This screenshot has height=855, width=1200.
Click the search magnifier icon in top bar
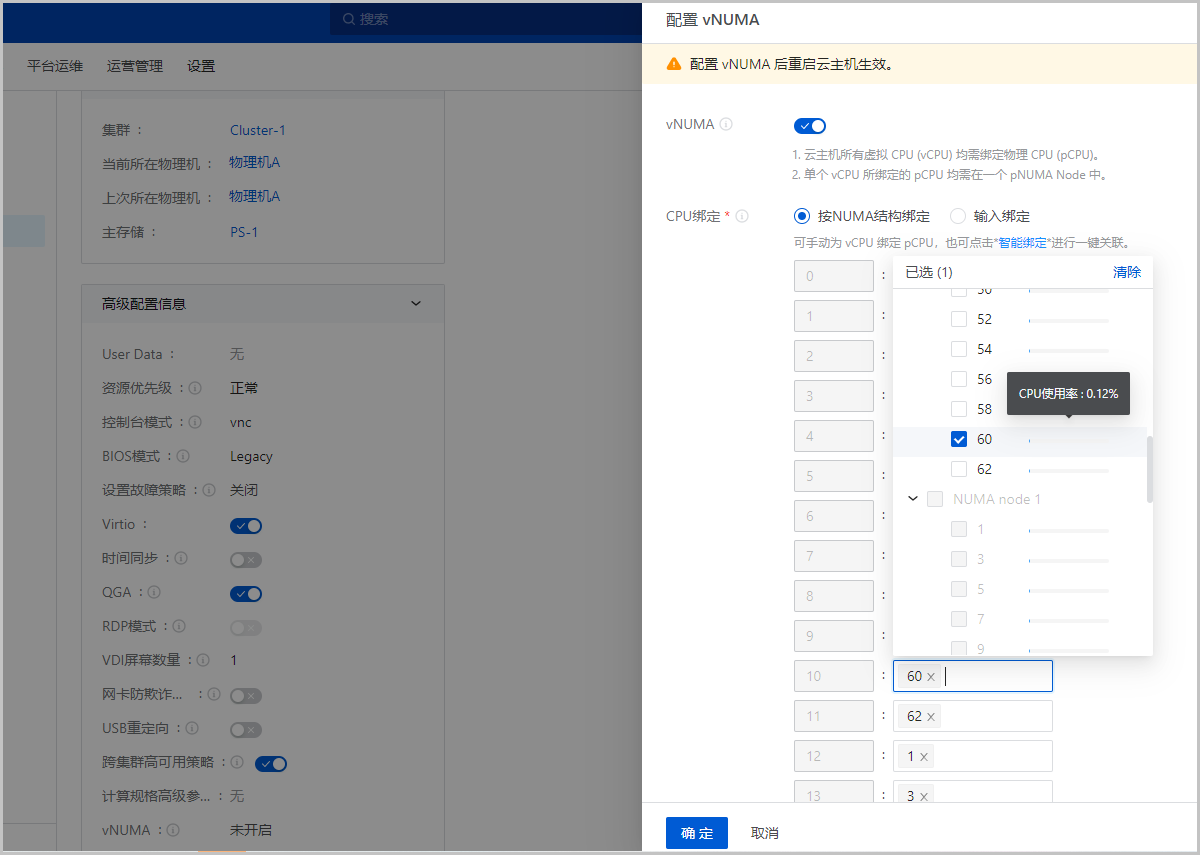pos(348,19)
